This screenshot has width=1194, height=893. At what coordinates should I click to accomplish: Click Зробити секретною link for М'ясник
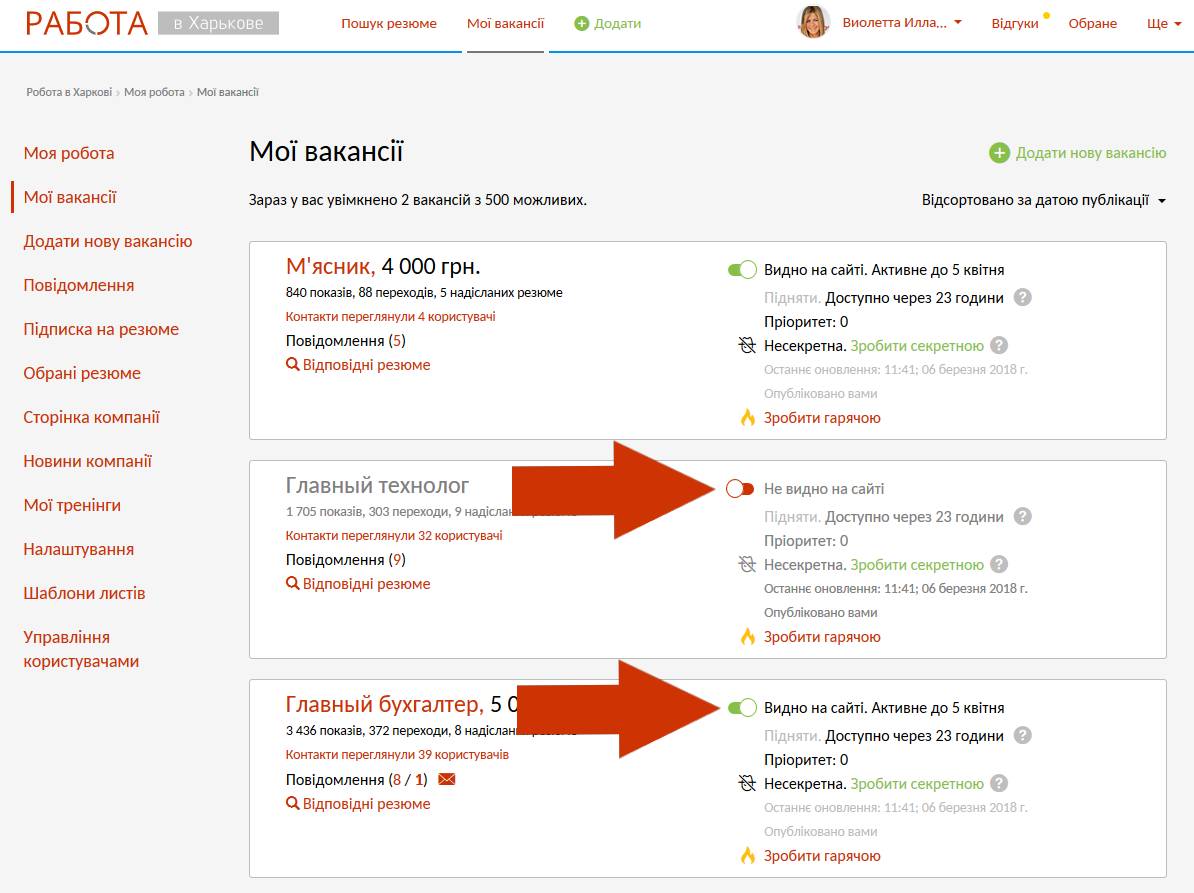(x=917, y=346)
